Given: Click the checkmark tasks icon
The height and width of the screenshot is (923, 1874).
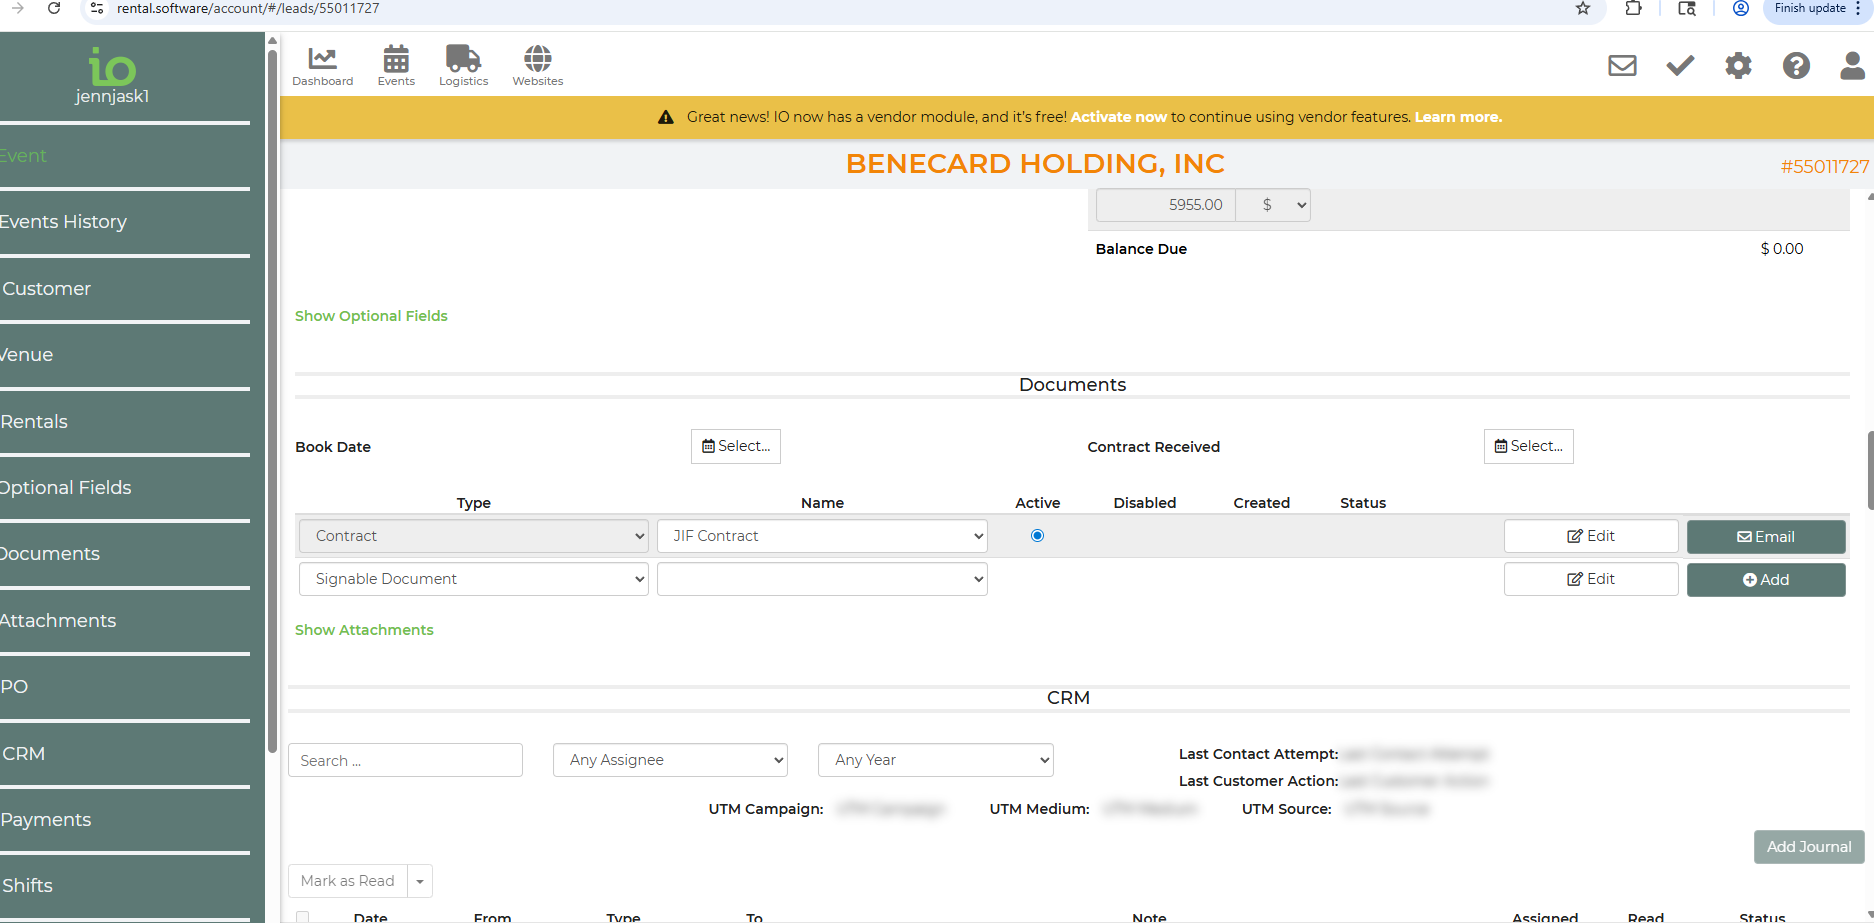Looking at the screenshot, I should click(x=1680, y=66).
